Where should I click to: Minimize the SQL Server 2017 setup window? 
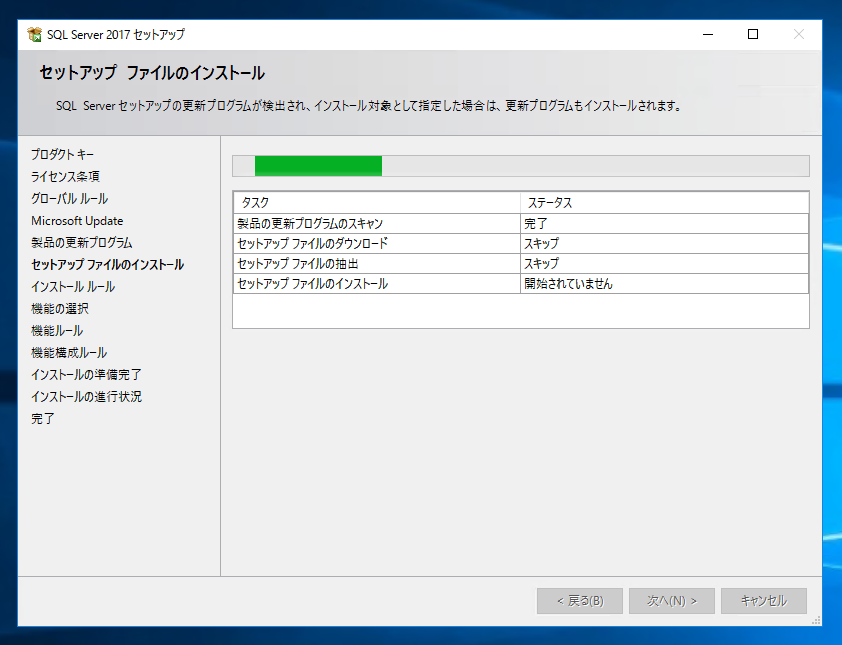[x=708, y=34]
